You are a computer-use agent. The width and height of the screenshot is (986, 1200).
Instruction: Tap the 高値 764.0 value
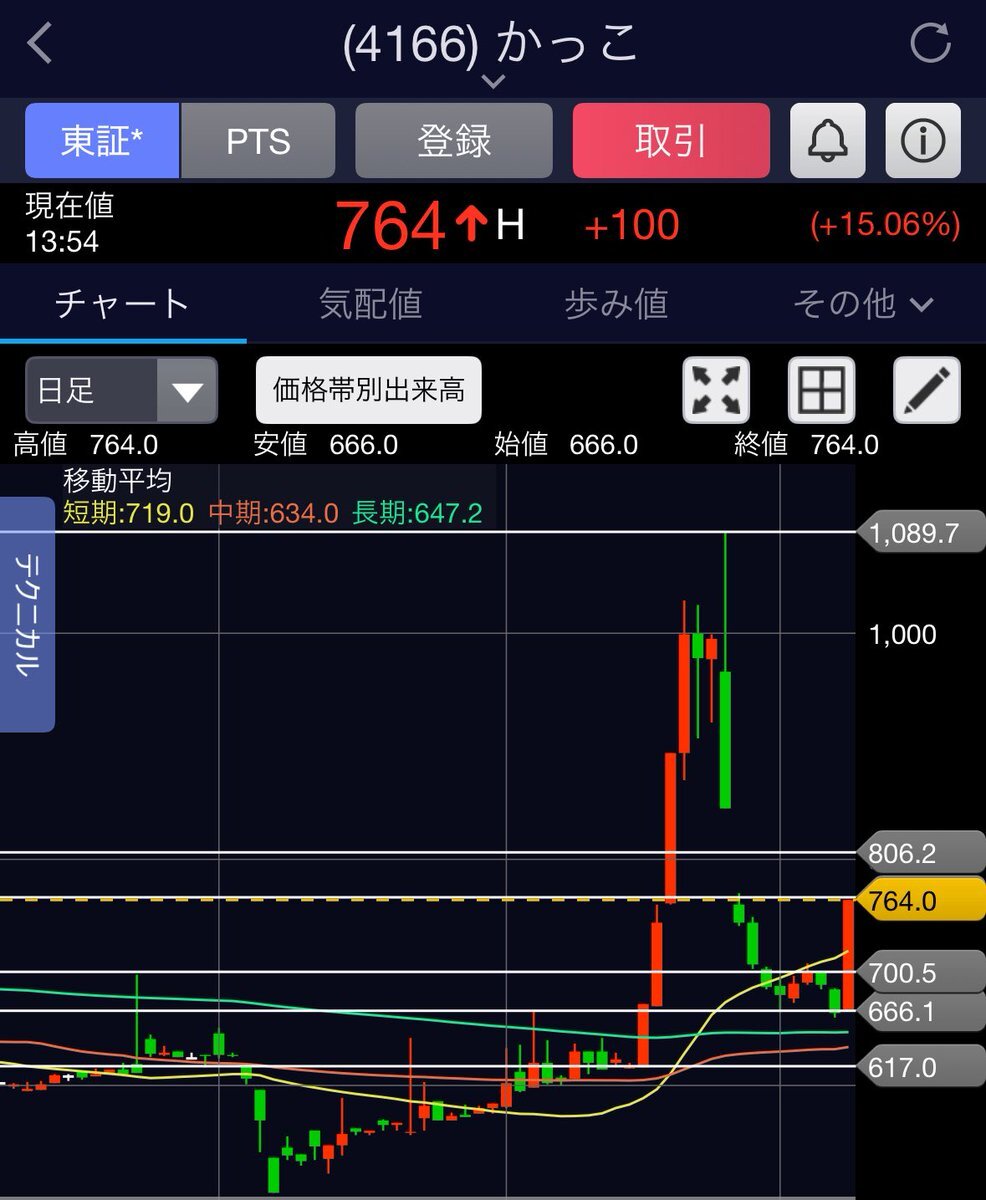point(86,444)
